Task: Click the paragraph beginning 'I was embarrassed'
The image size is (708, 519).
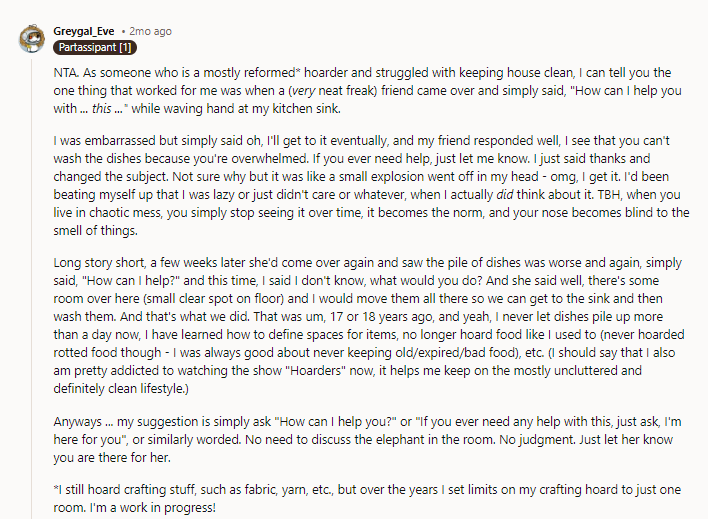Action: point(371,186)
